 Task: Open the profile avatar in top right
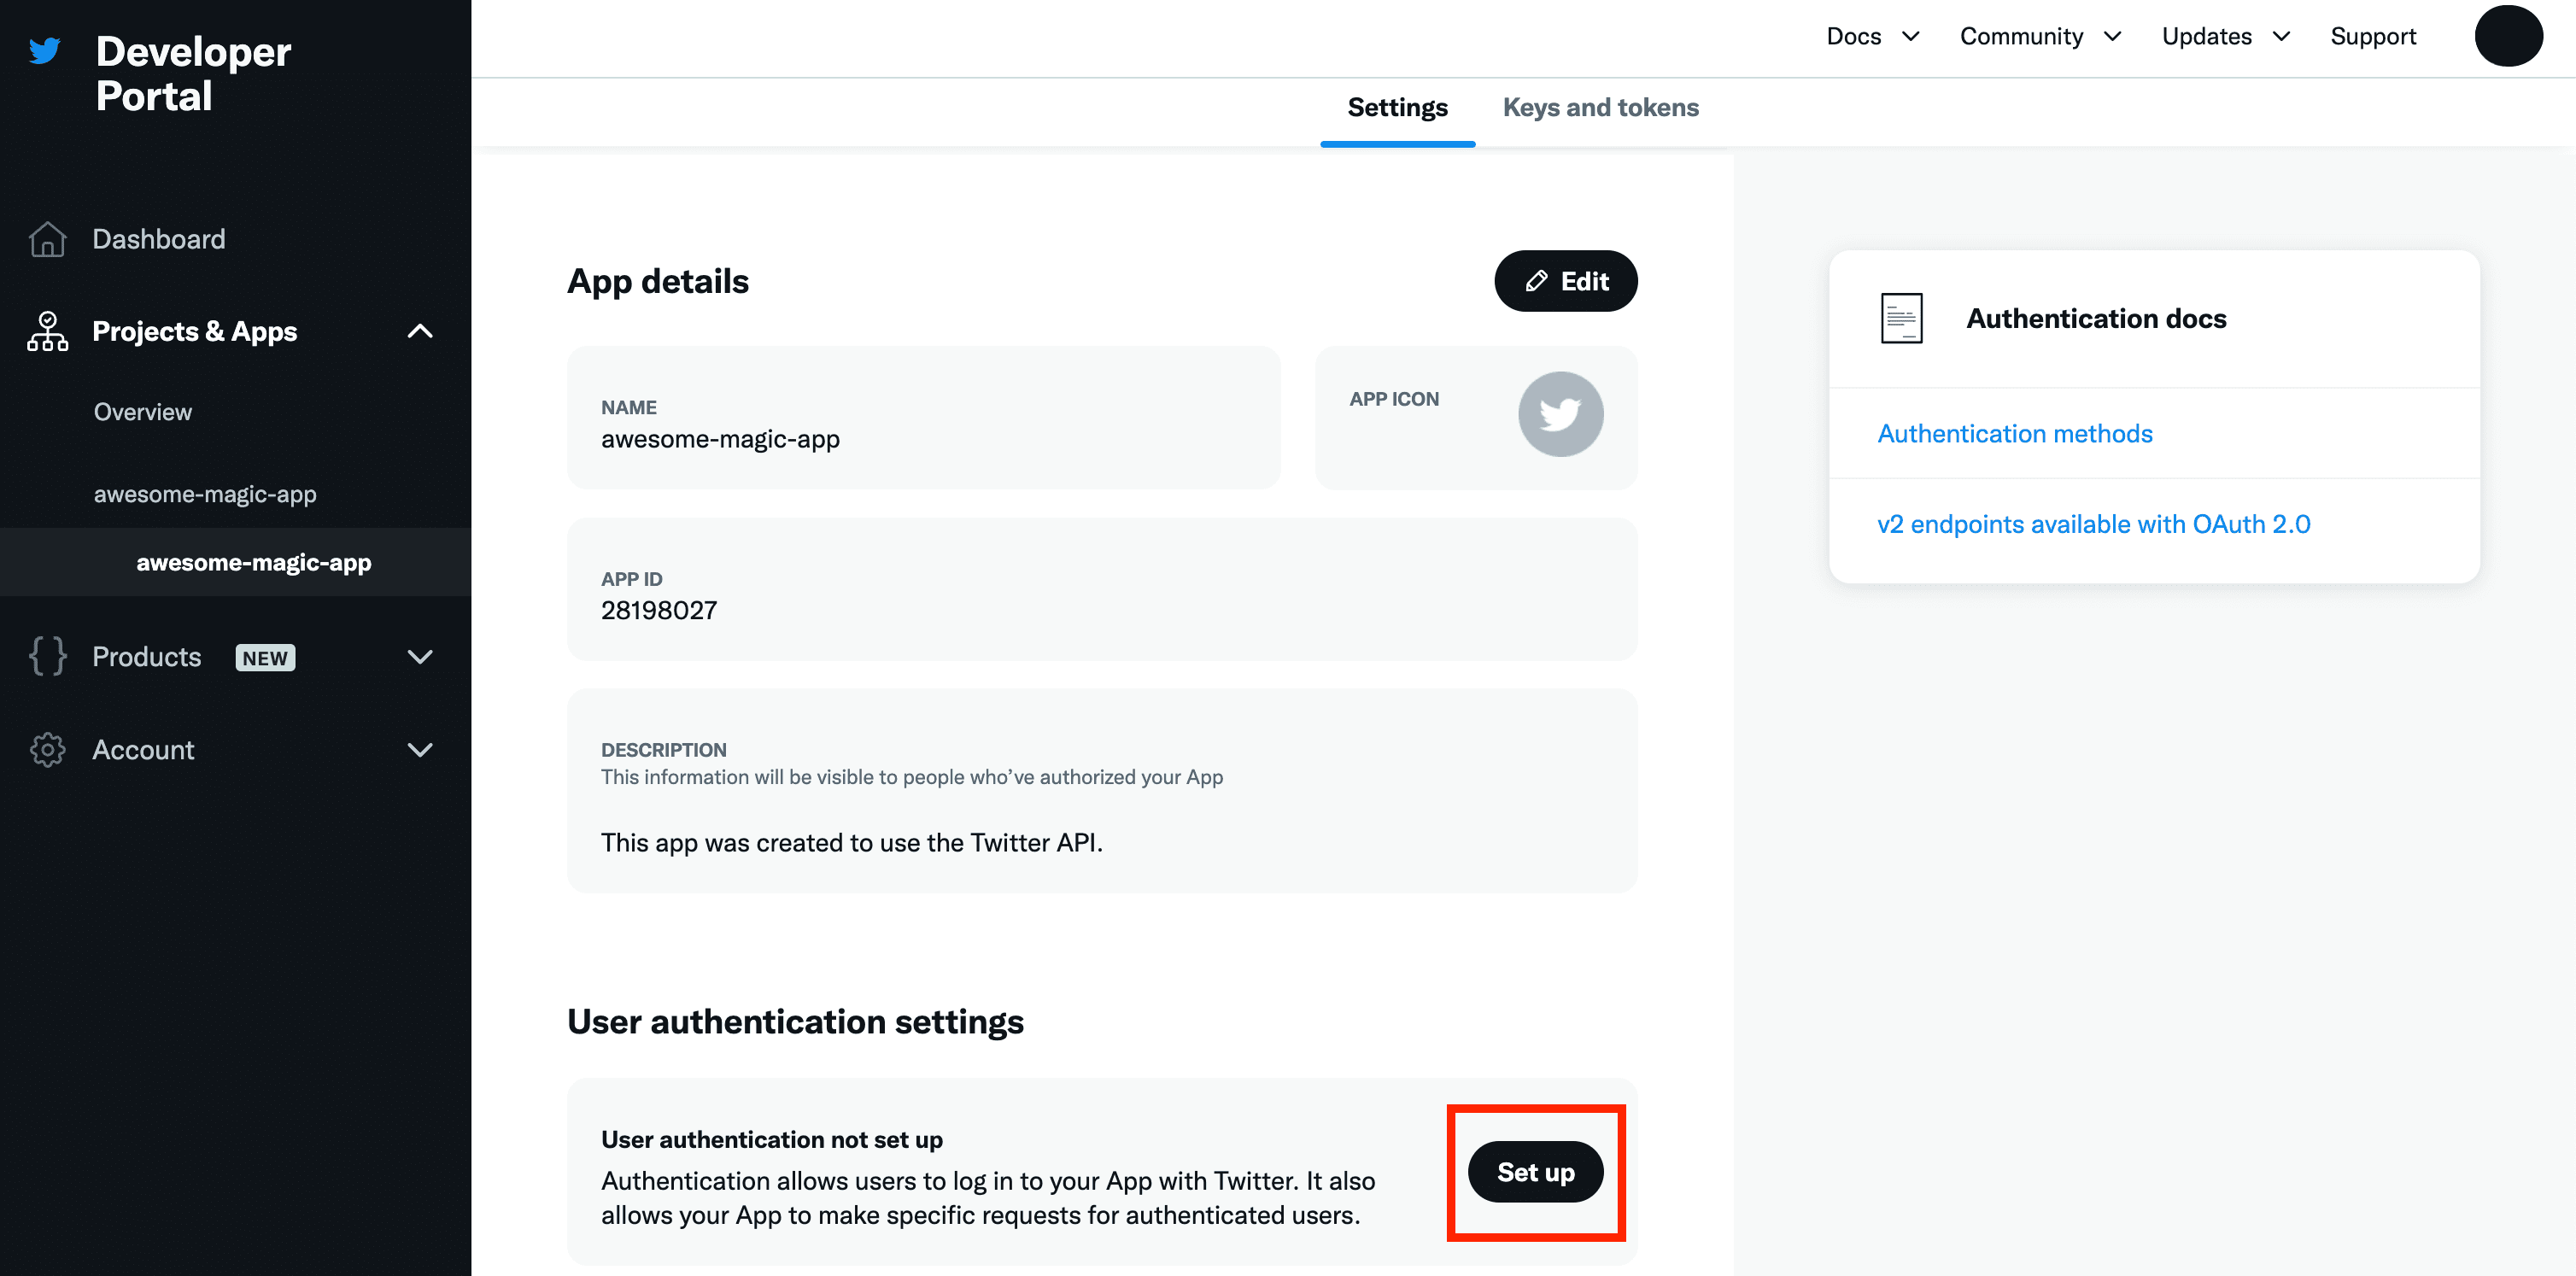coord(2508,37)
